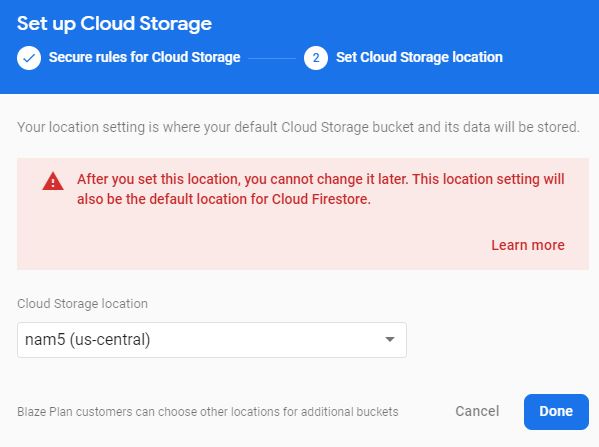599x447 pixels.
Task: Click the Set up Cloud Storage title
Action: coord(114,24)
